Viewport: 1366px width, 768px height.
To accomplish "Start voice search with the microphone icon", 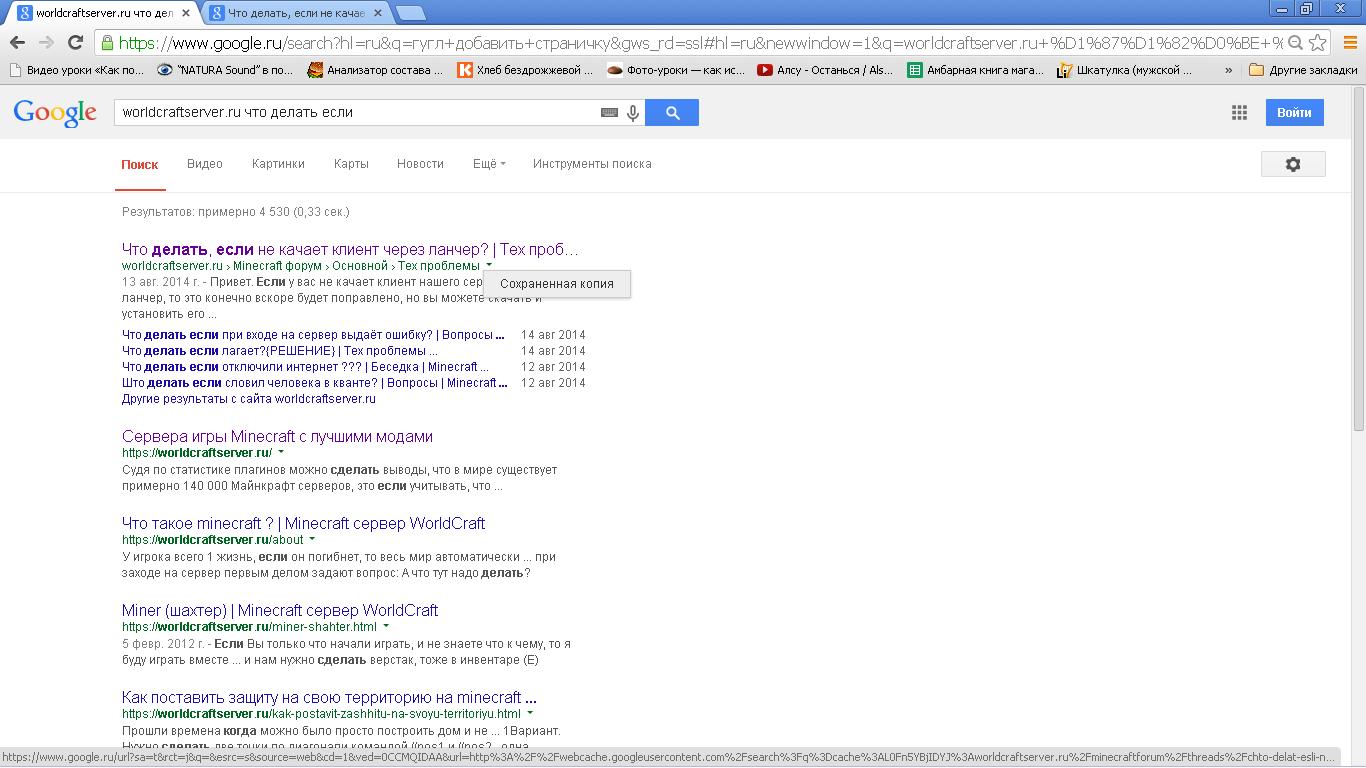I will (x=633, y=113).
